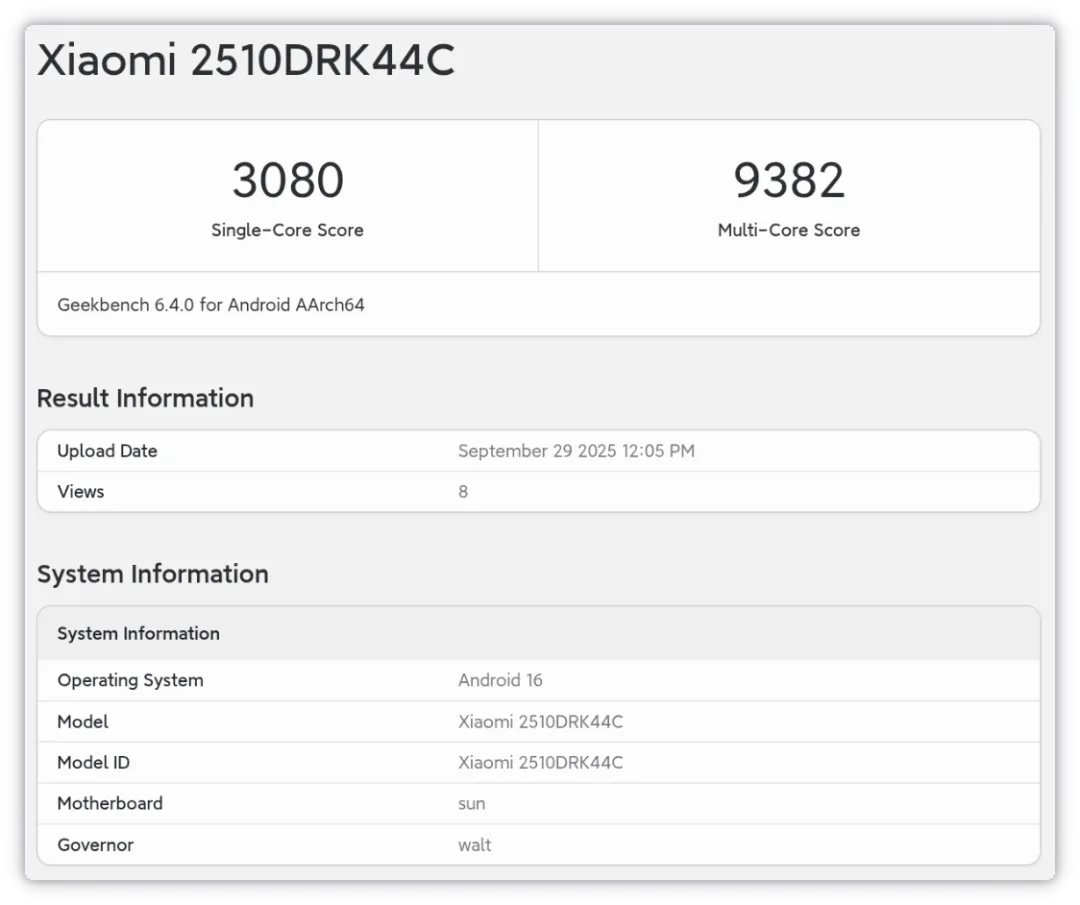The width and height of the screenshot is (1080, 905).
Task: Select the Operating System row label
Action: coord(130,681)
